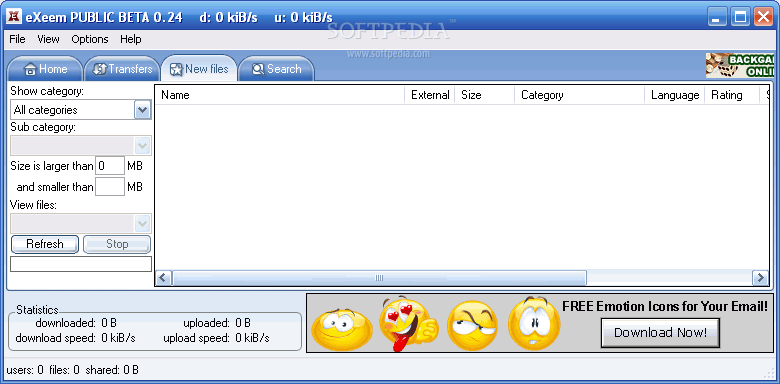Click the 'shared: 0 B' status bar text
Screen dimensions: 780x384
click(x=112, y=370)
